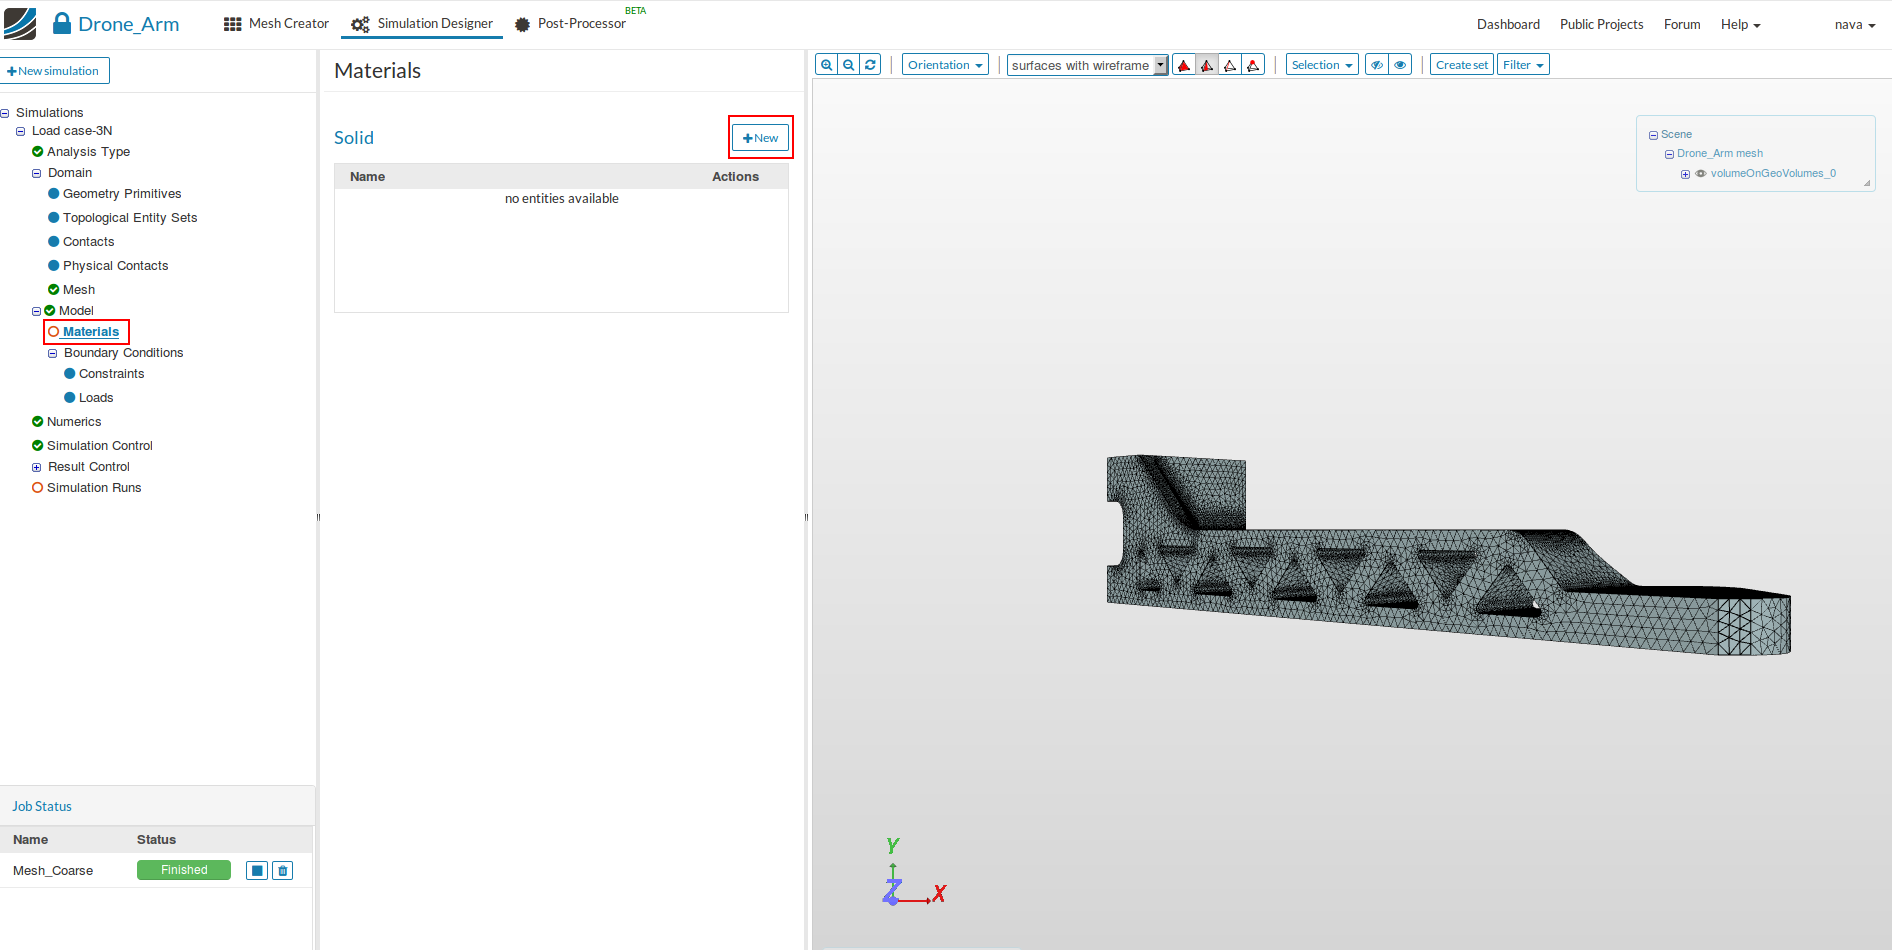Zoom out of the 3D viewer
The image size is (1892, 950).
point(849,65)
